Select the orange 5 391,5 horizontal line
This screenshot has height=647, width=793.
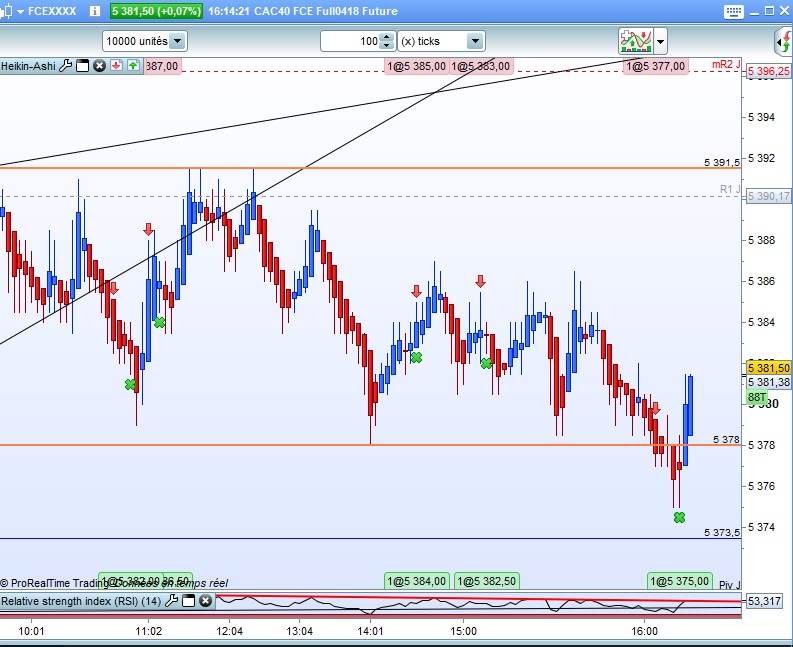370,167
